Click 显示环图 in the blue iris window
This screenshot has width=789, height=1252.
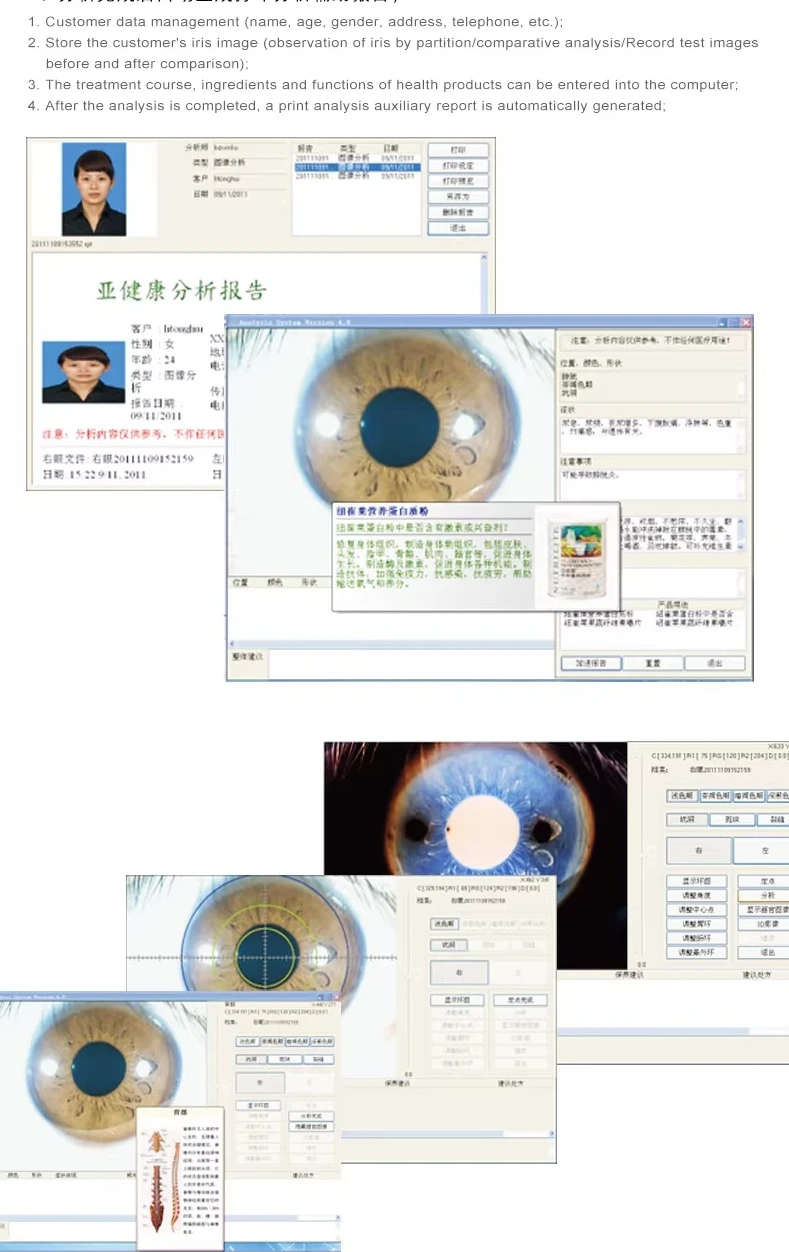click(696, 881)
